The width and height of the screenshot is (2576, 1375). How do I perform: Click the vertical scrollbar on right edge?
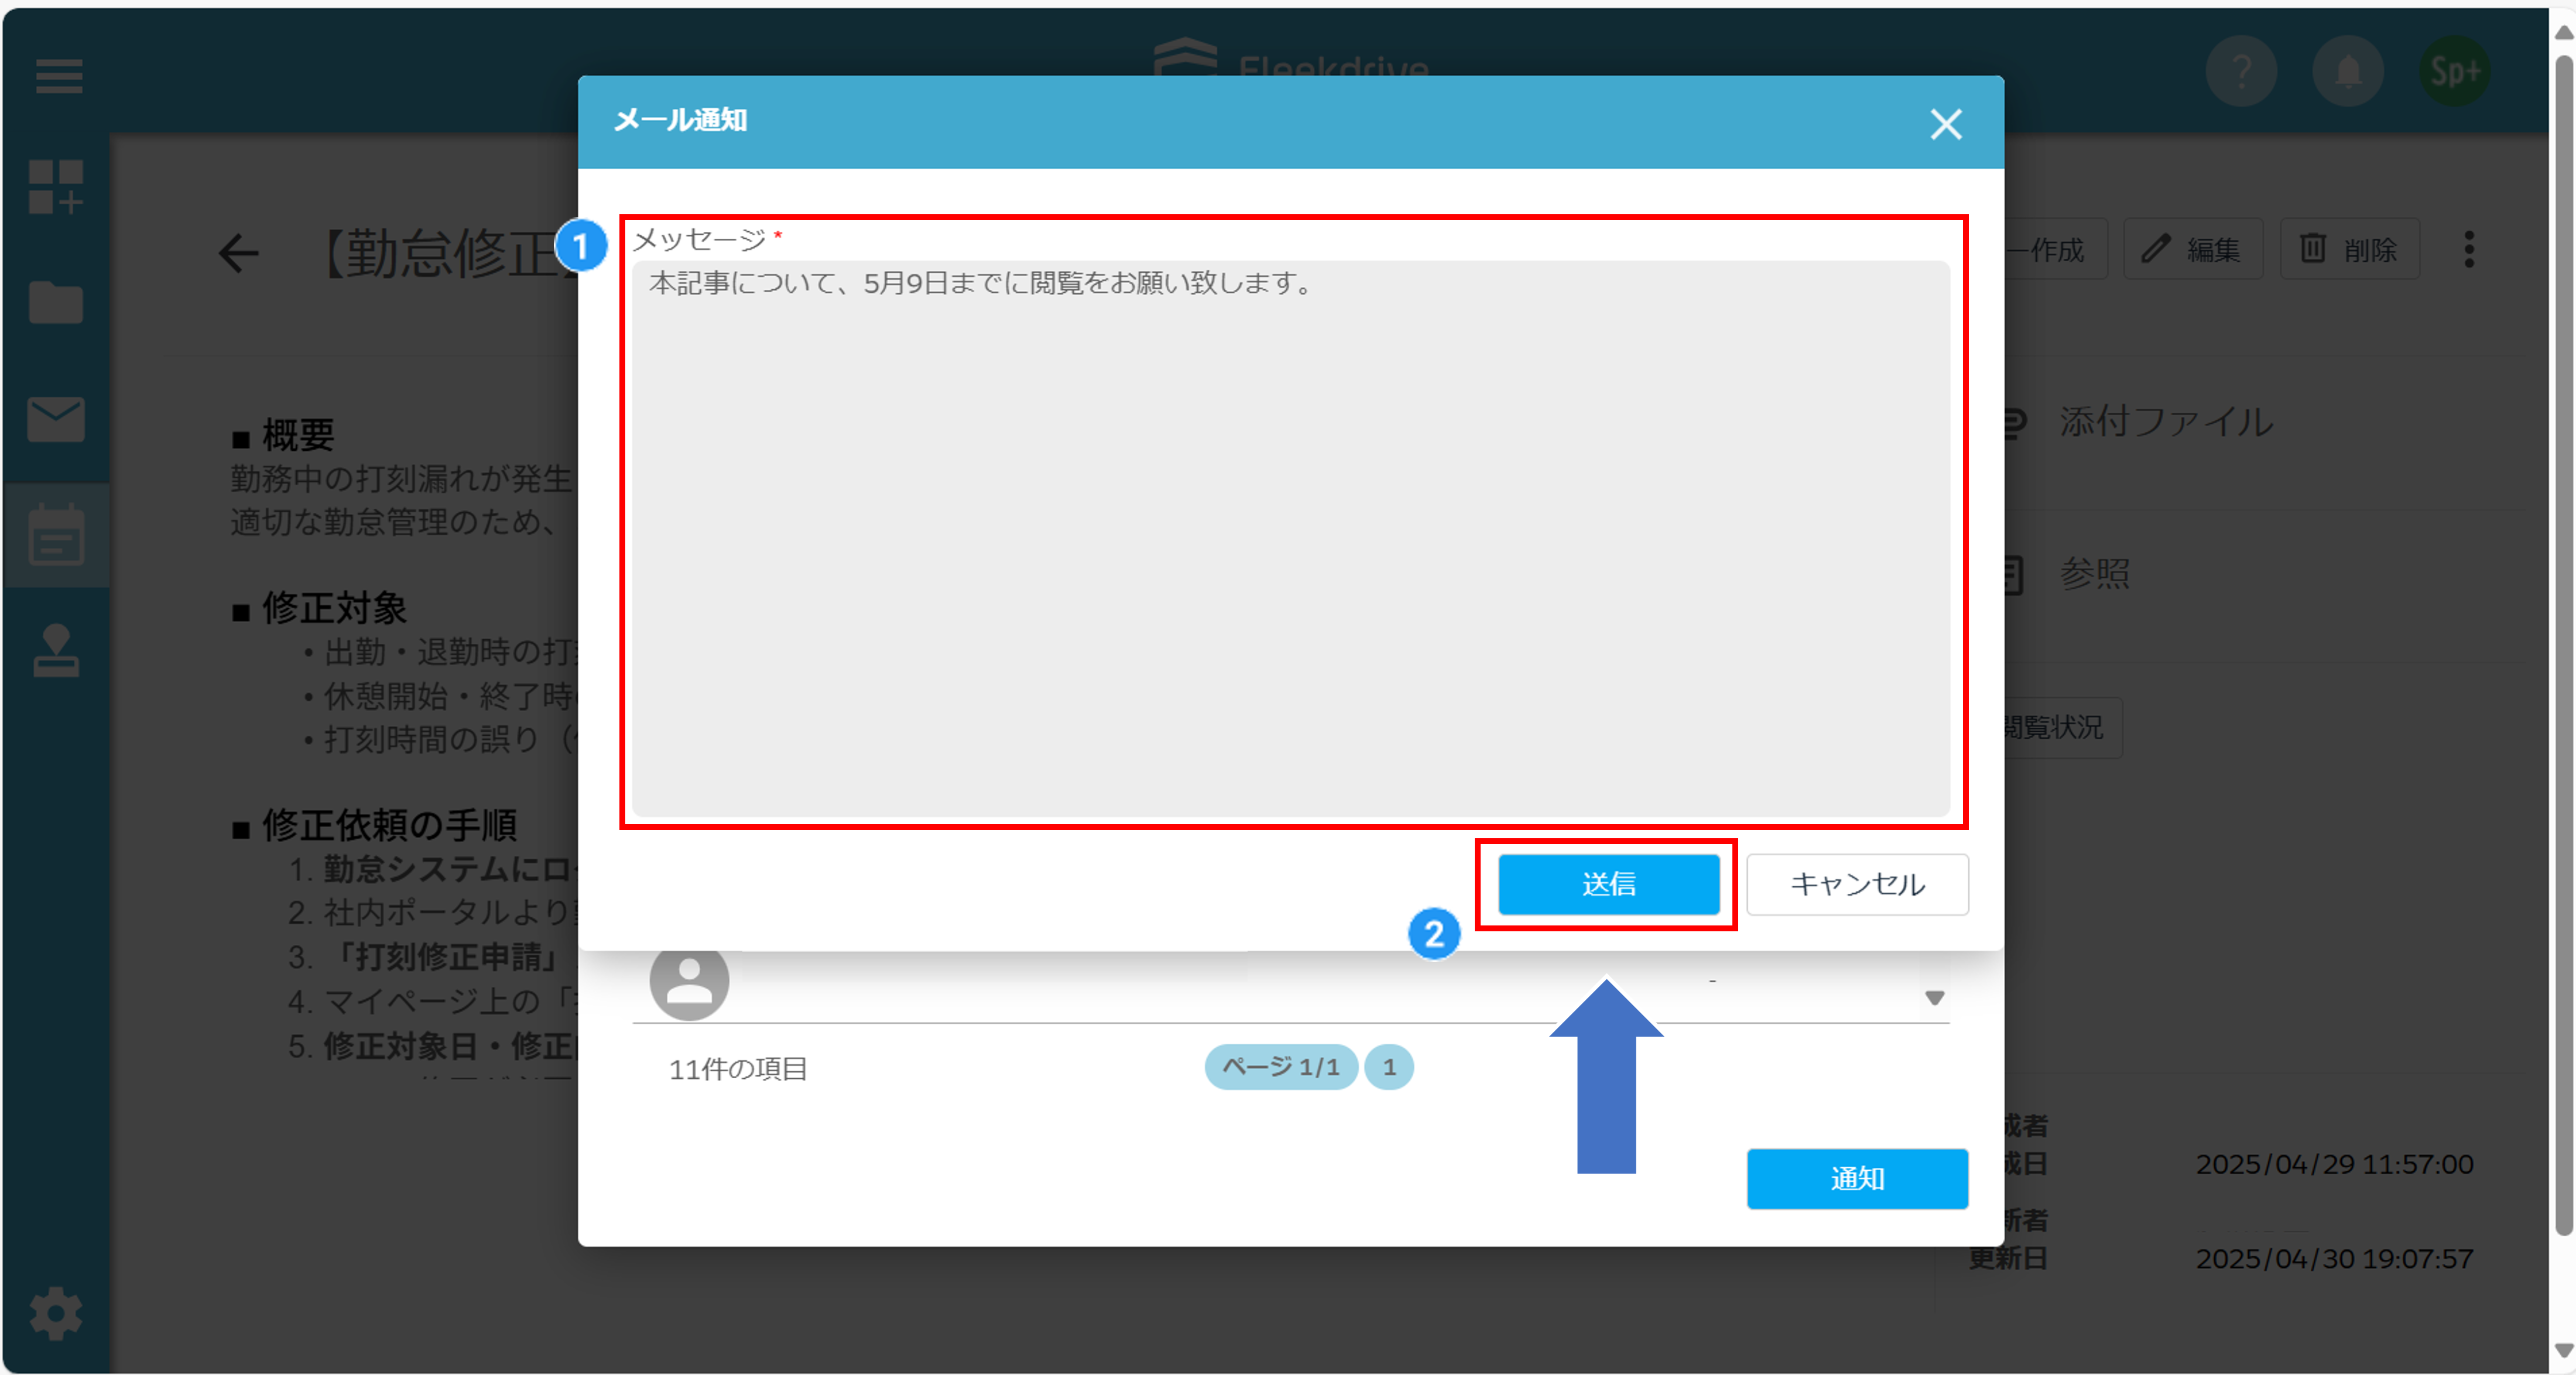tap(2564, 645)
